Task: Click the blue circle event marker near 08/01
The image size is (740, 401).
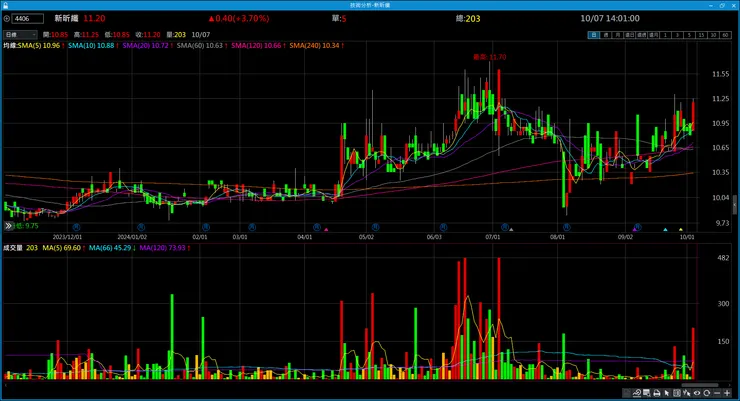Action: click(567, 227)
